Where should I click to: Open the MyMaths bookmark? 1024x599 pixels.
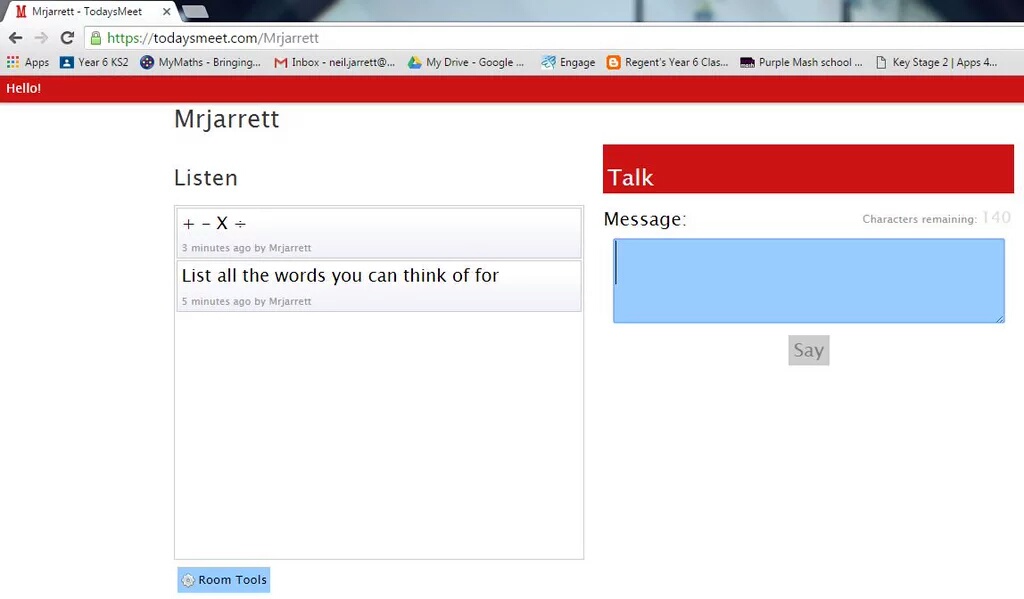[x=201, y=62]
